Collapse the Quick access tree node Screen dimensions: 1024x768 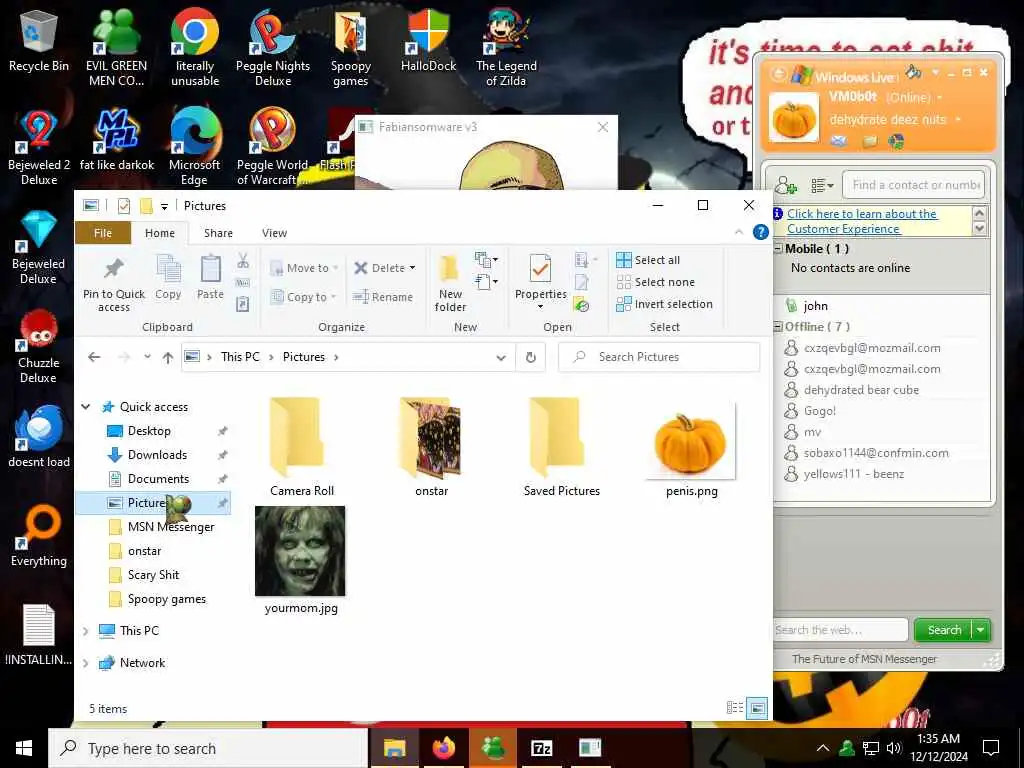(86, 407)
